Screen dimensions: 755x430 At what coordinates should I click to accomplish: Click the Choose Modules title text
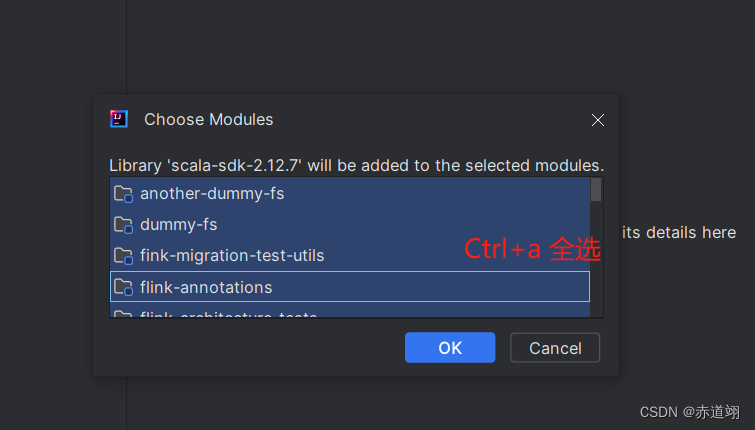(208, 119)
